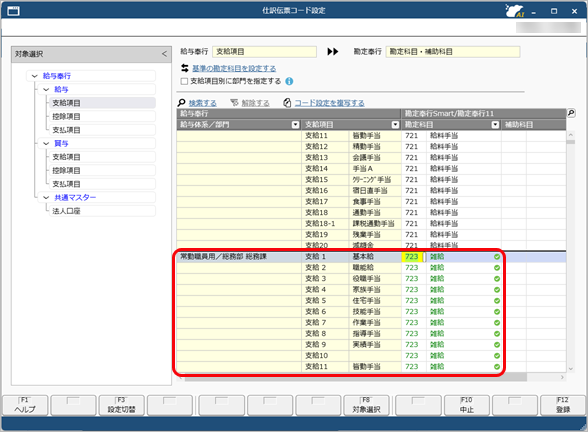Image resolution: width=588 pixels, height=432 pixels.
Task: Select 控除項目 under 給与 in the tree
Action: click(x=102, y=117)
